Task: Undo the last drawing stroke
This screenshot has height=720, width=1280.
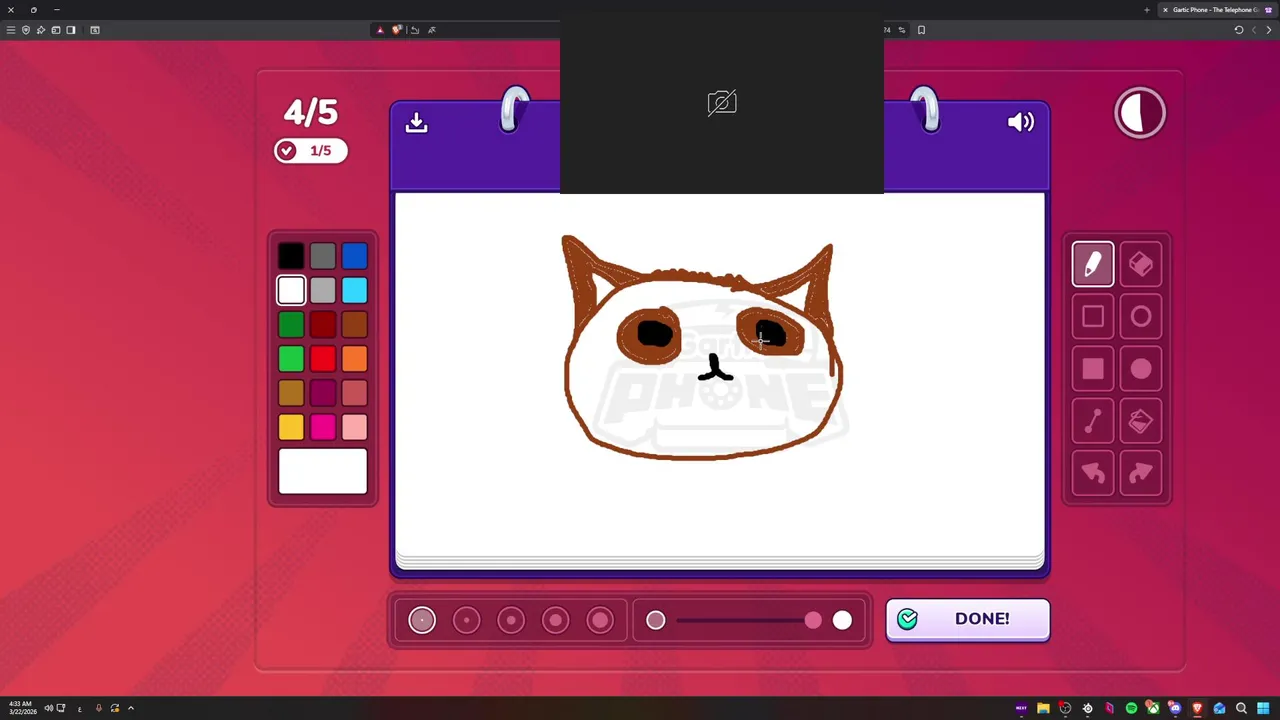Action: 1093,473
